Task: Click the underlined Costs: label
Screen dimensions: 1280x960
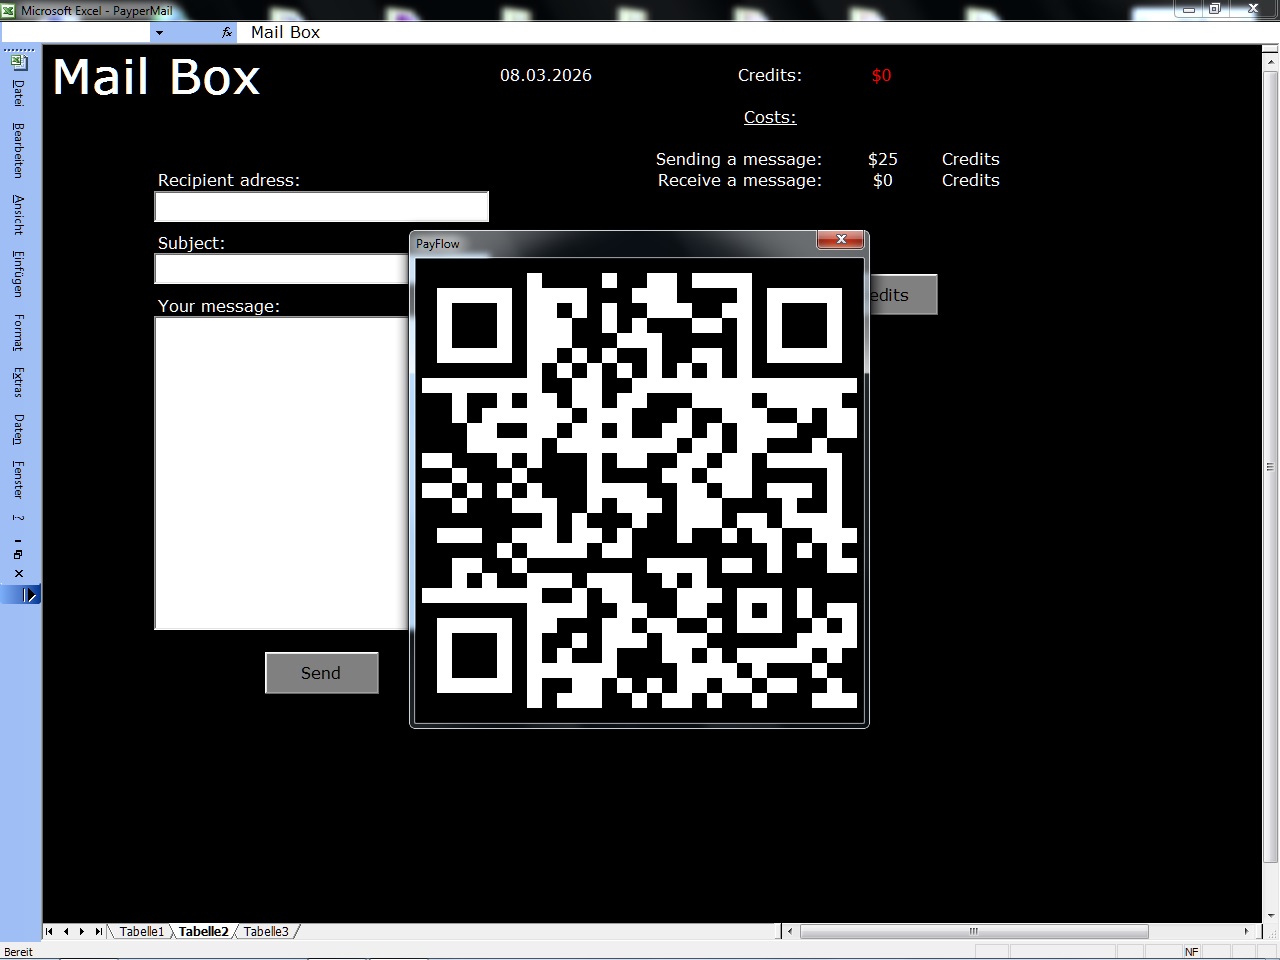Action: click(x=770, y=117)
